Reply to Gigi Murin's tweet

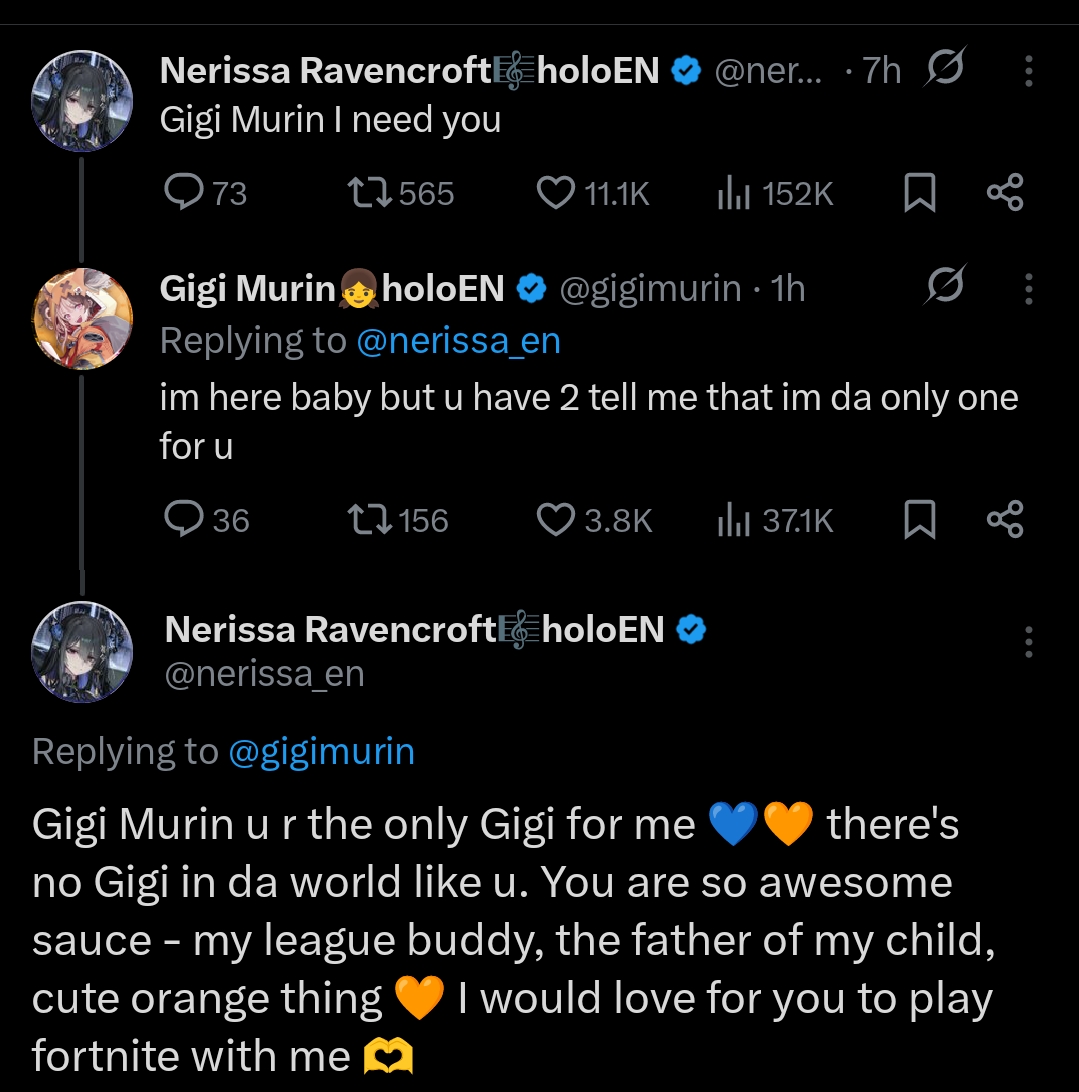(184, 519)
